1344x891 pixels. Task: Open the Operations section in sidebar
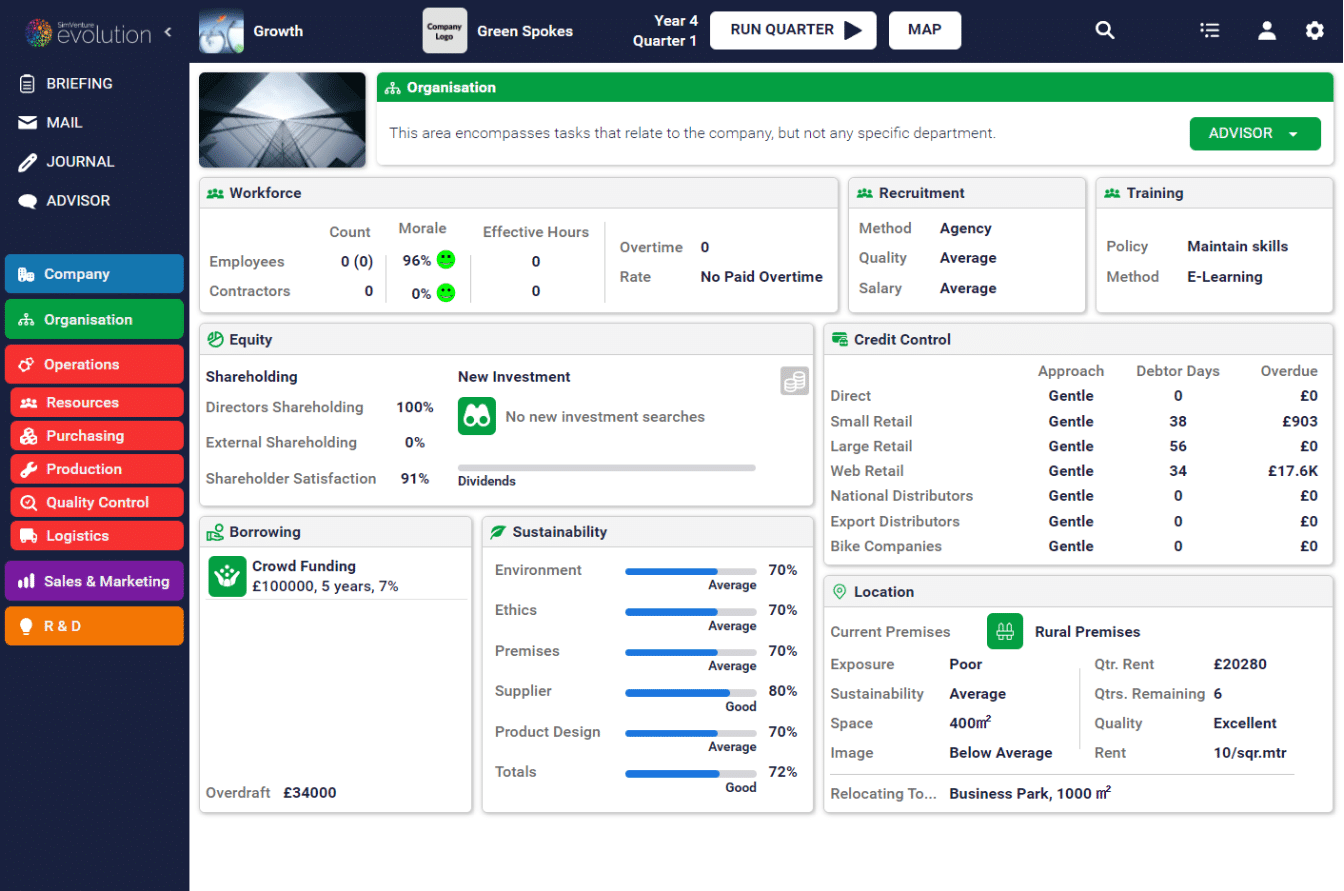click(94, 365)
